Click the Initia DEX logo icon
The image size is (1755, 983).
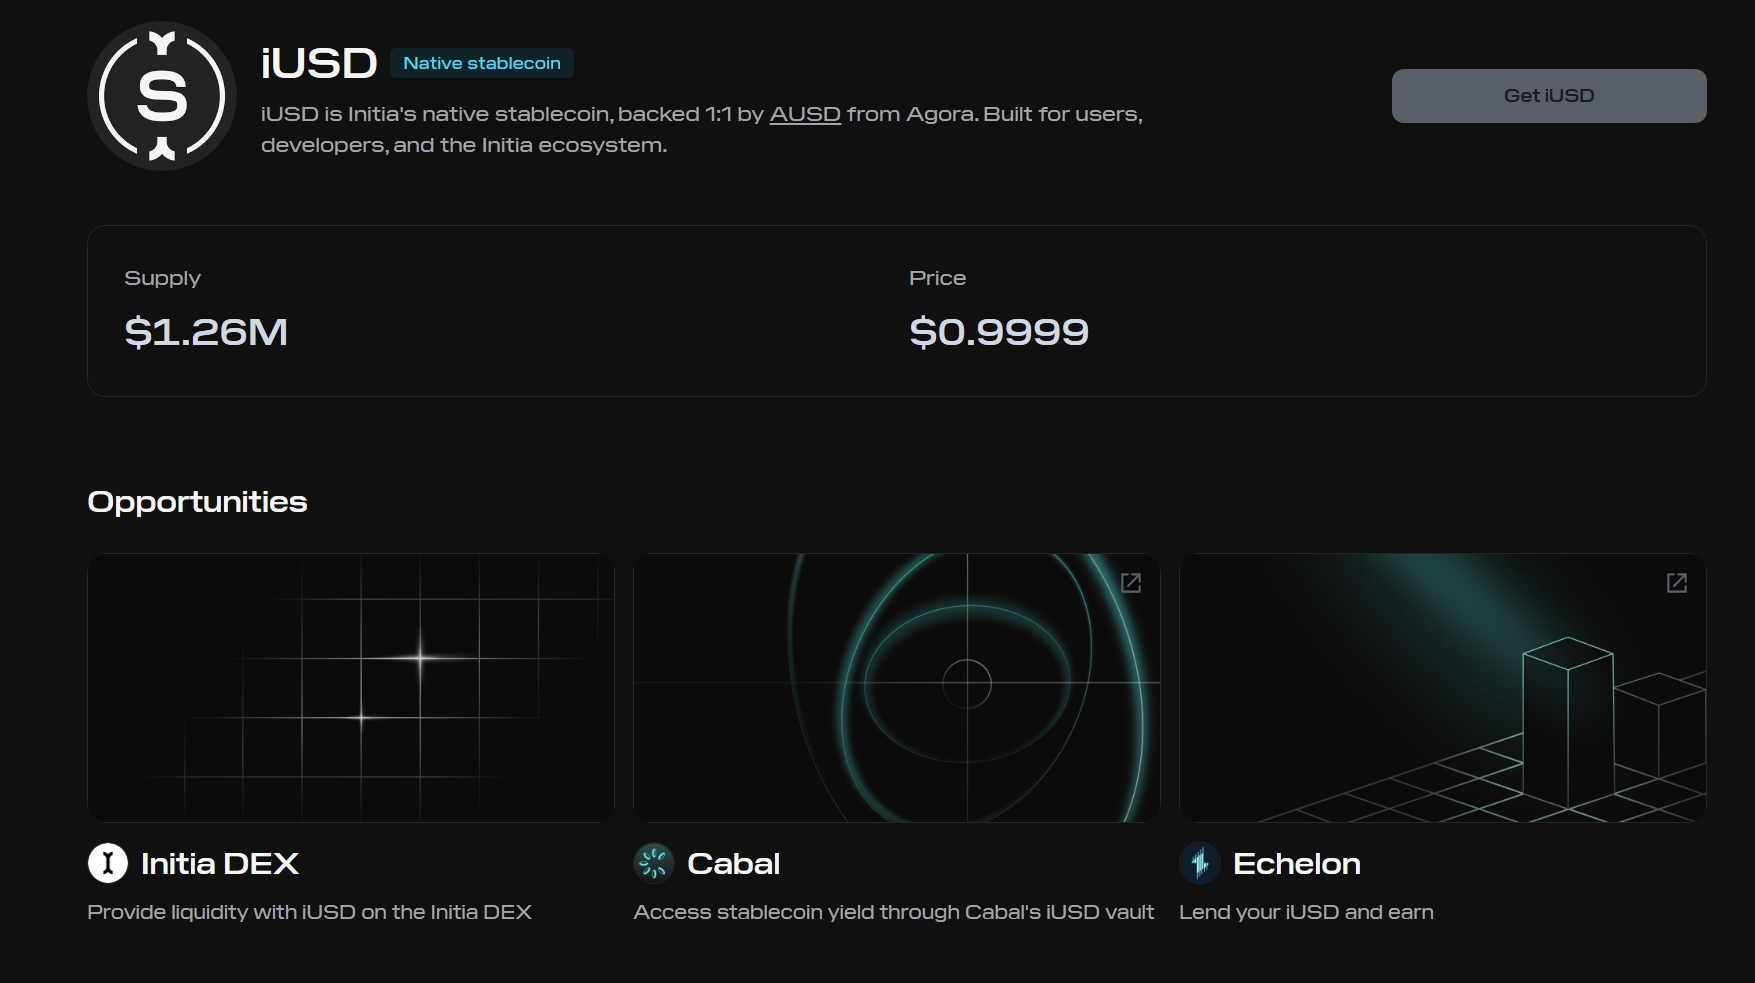tap(108, 863)
